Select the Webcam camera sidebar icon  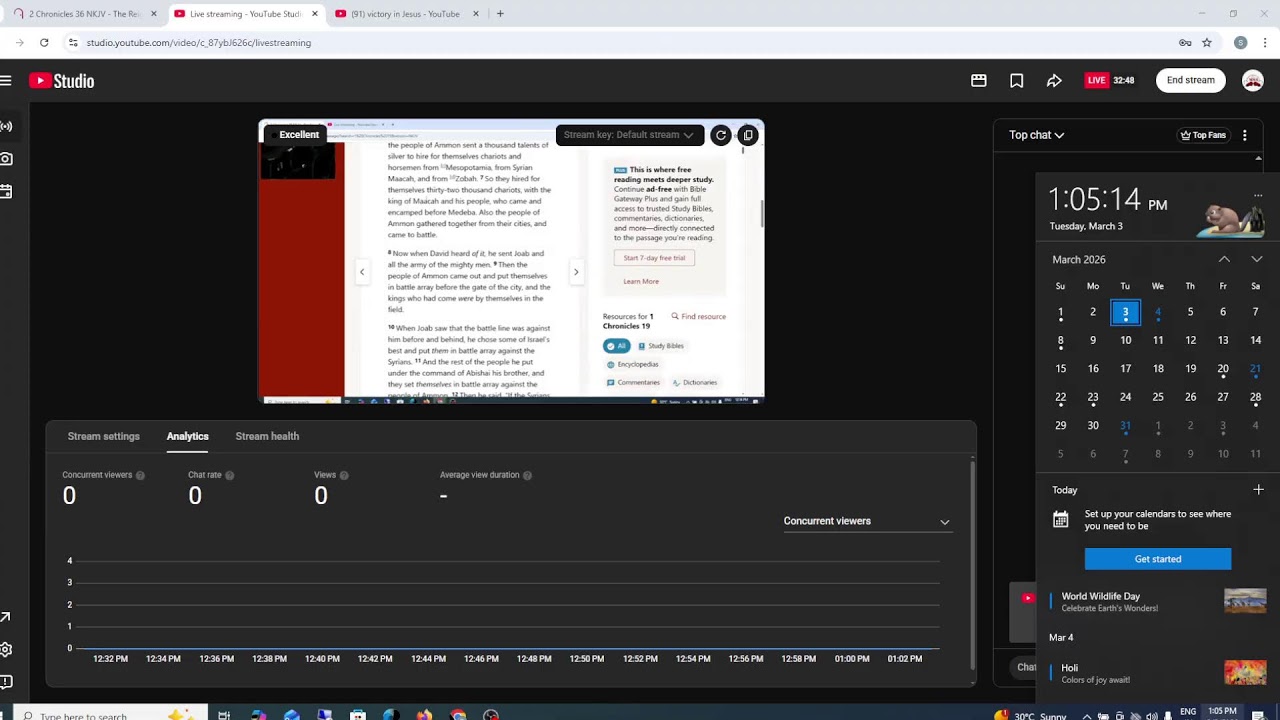click(x=6, y=158)
